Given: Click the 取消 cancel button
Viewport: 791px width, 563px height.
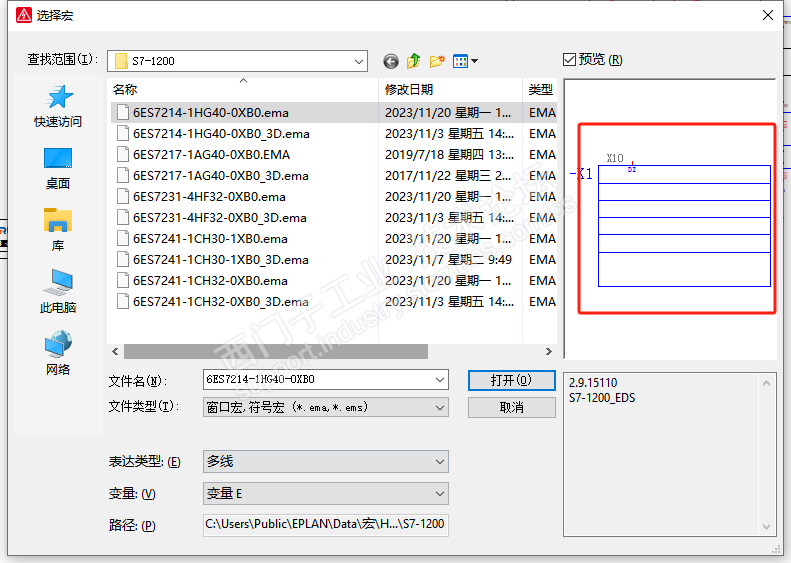Looking at the screenshot, I should (512, 408).
